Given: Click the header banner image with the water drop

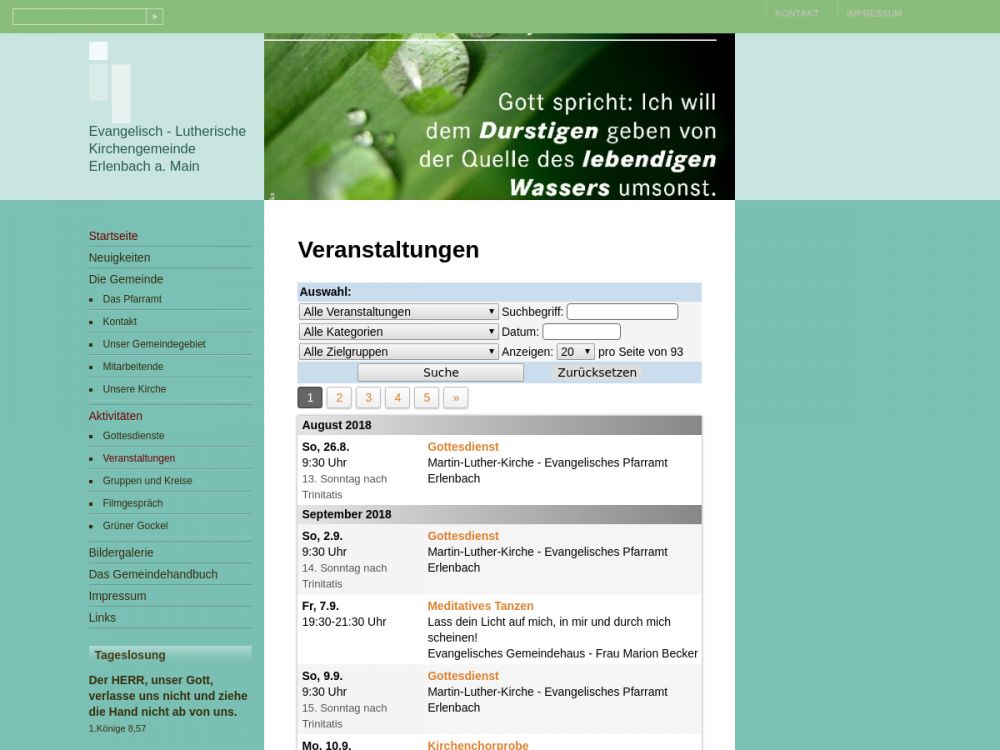Looking at the screenshot, I should click(499, 117).
